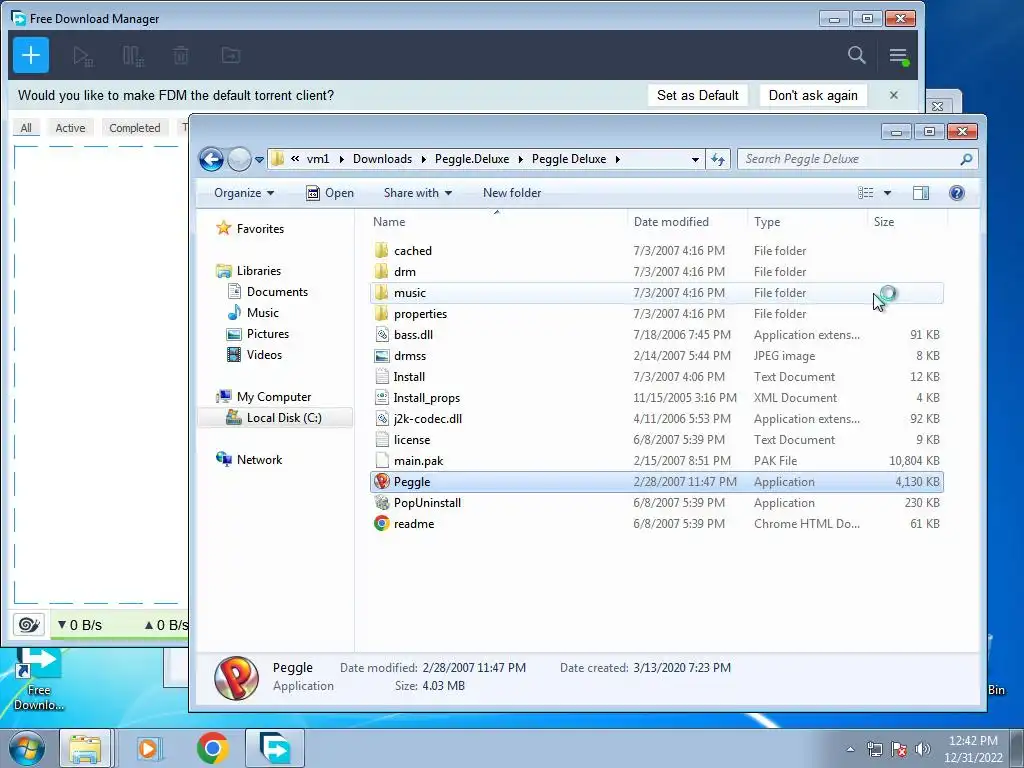The image size is (1024, 768).
Task: Expand the arrow after Peggle Deluxe breadcrumb
Action: pyautogui.click(x=618, y=159)
